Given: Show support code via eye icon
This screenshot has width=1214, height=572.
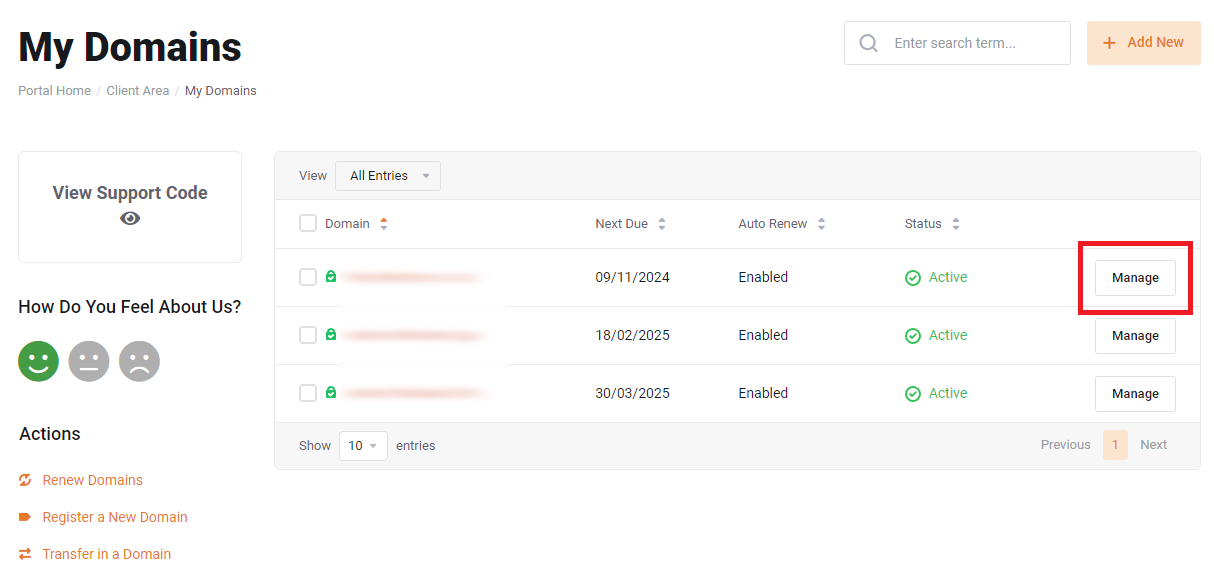Looking at the screenshot, I should tap(130, 218).
